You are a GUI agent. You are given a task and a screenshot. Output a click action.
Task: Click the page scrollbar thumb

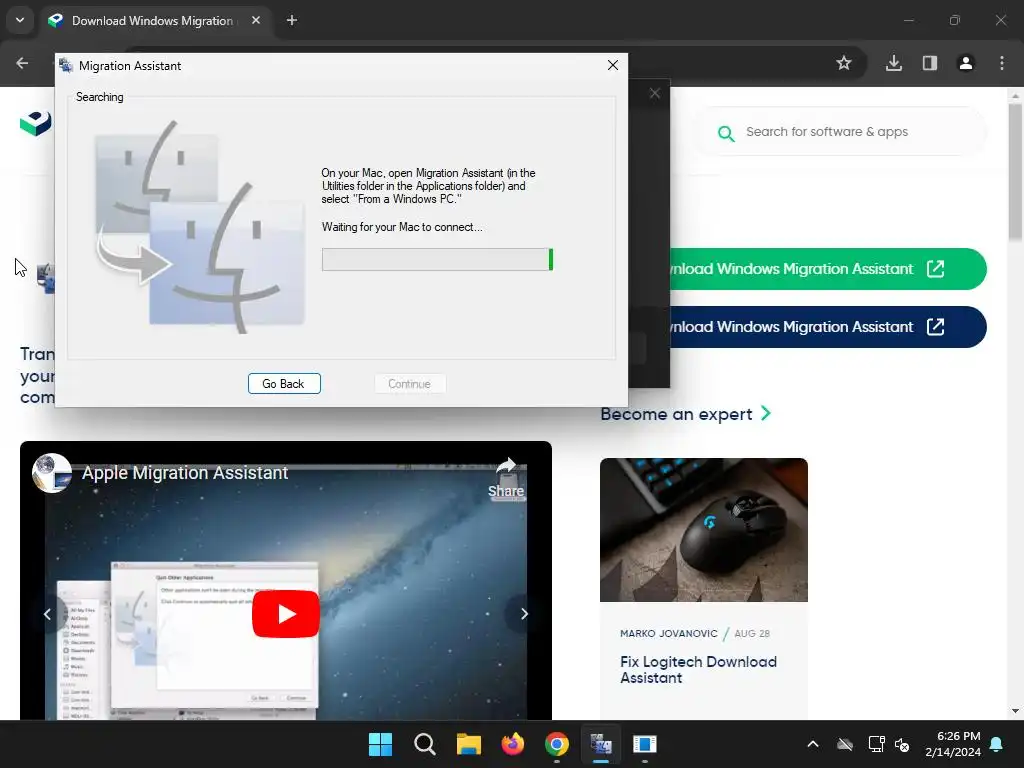click(1015, 172)
